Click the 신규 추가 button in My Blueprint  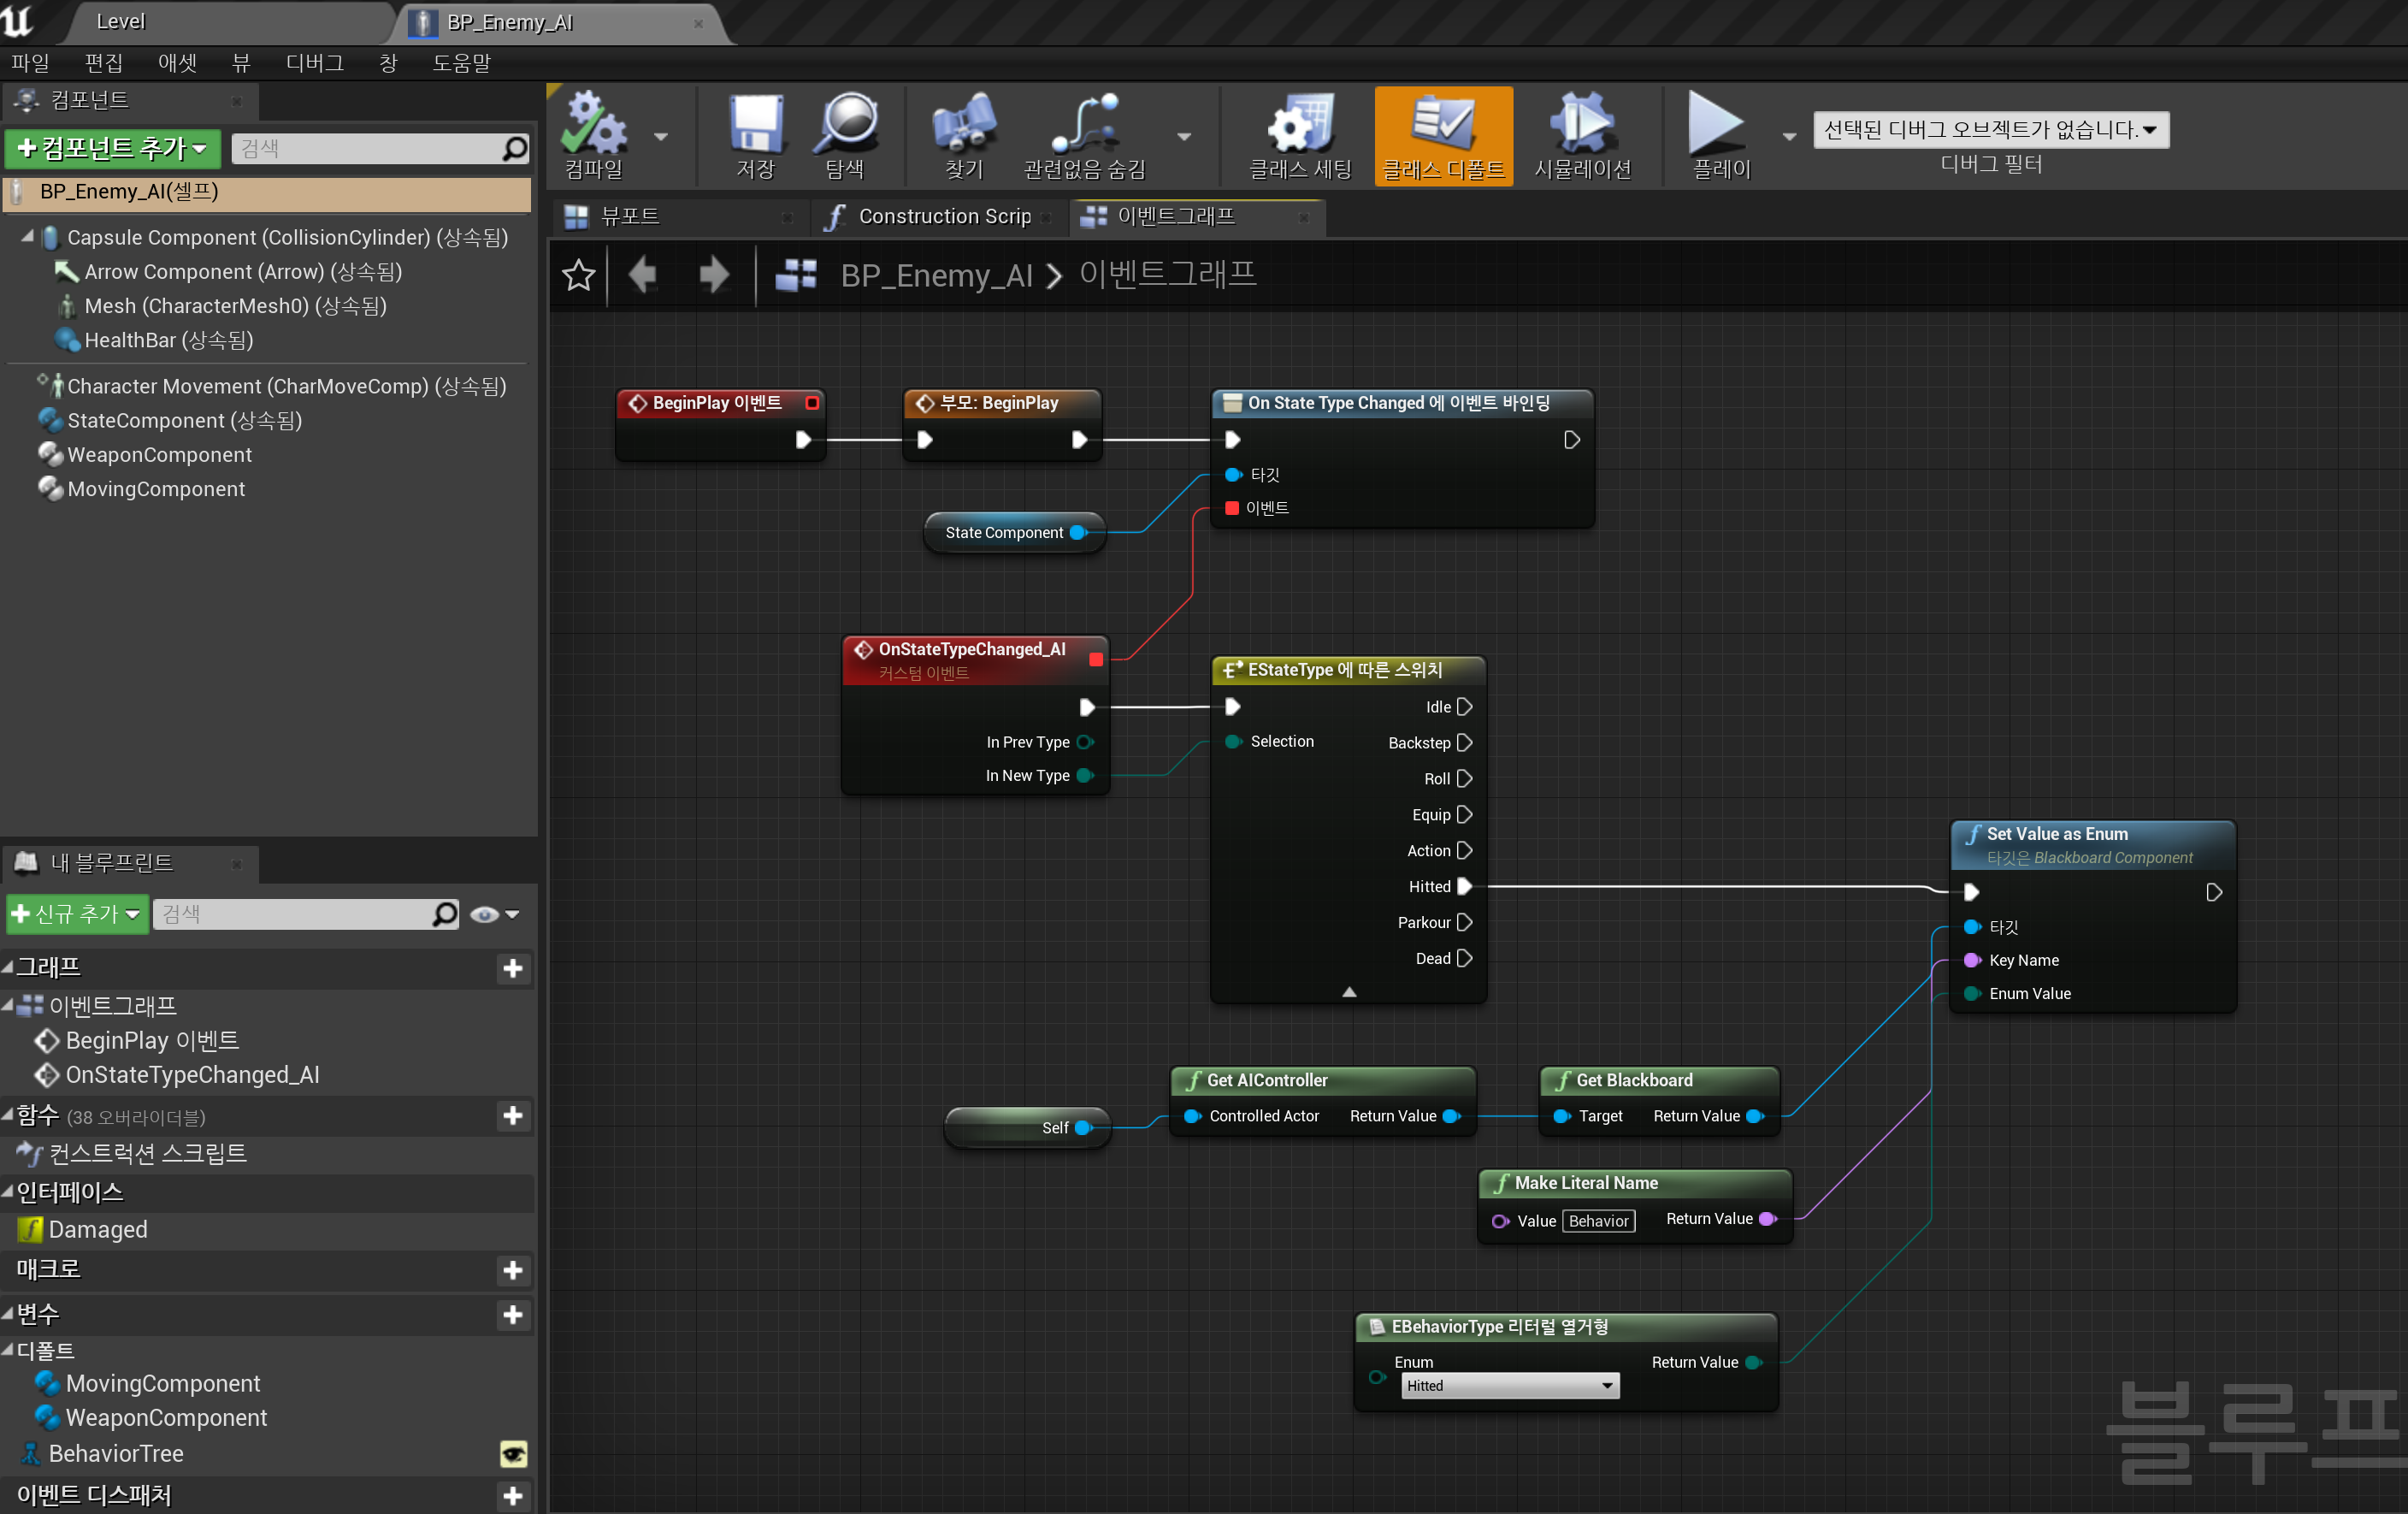(x=76, y=914)
